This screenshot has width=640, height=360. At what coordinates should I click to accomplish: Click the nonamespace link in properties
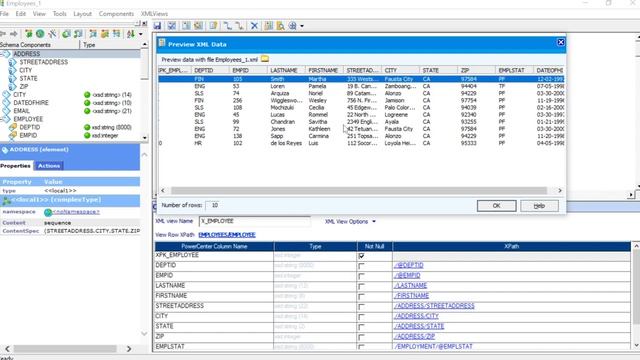(x=76, y=212)
